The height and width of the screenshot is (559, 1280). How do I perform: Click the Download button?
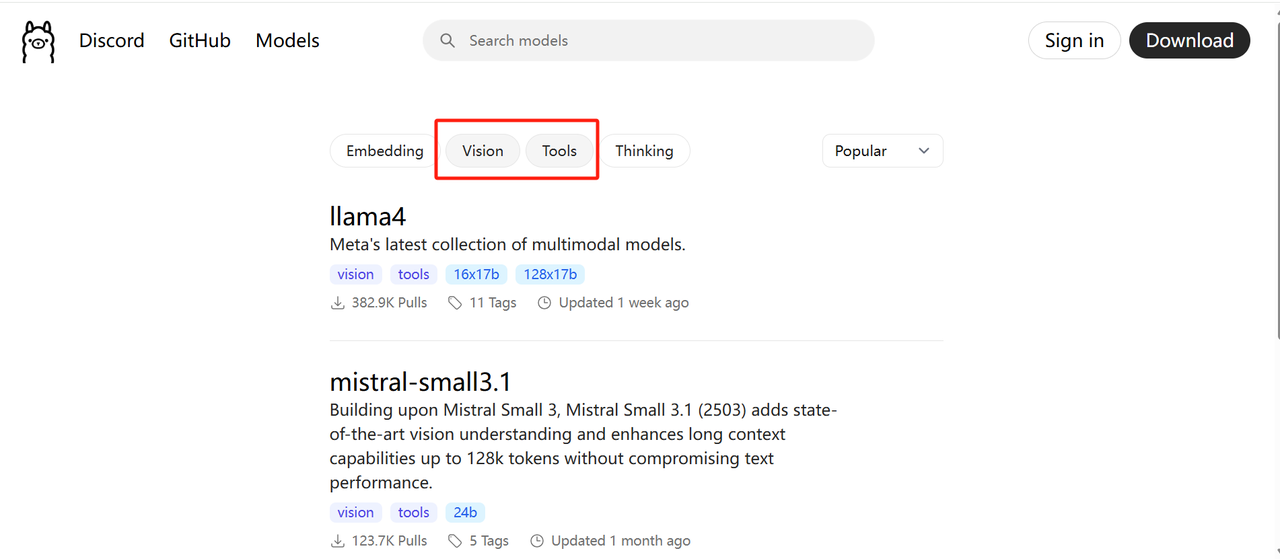pos(1190,41)
